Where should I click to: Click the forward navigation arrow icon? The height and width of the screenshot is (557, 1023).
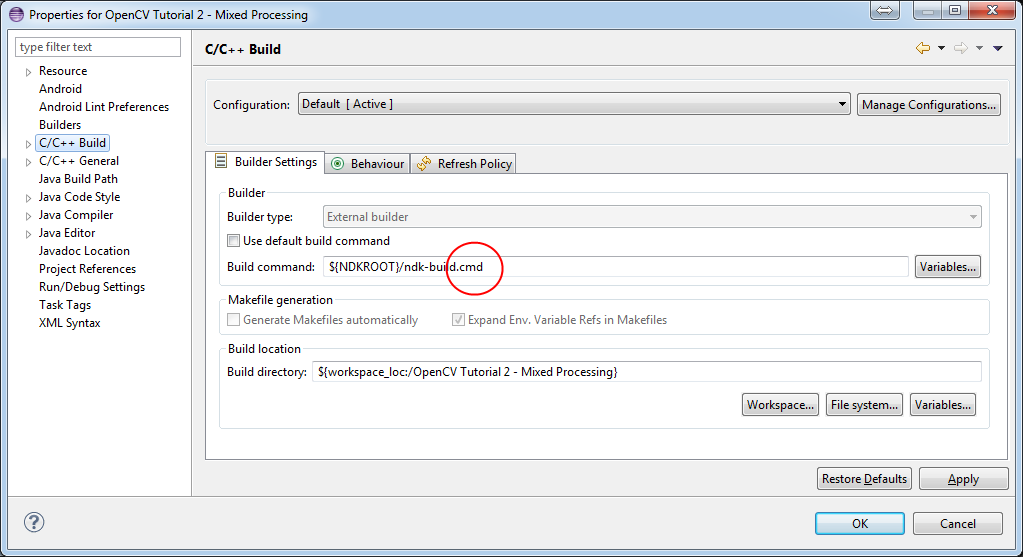coord(960,49)
